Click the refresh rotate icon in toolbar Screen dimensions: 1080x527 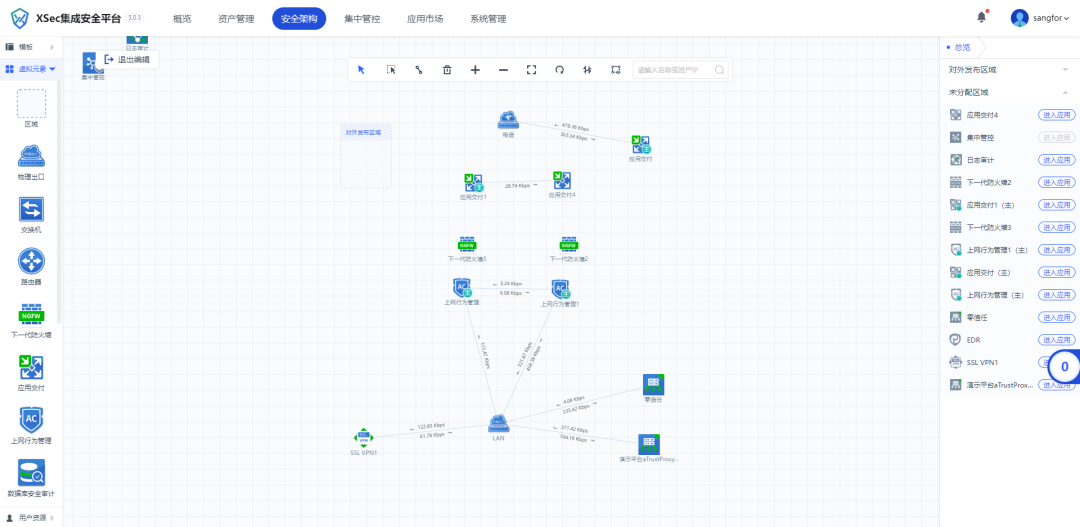[560, 70]
